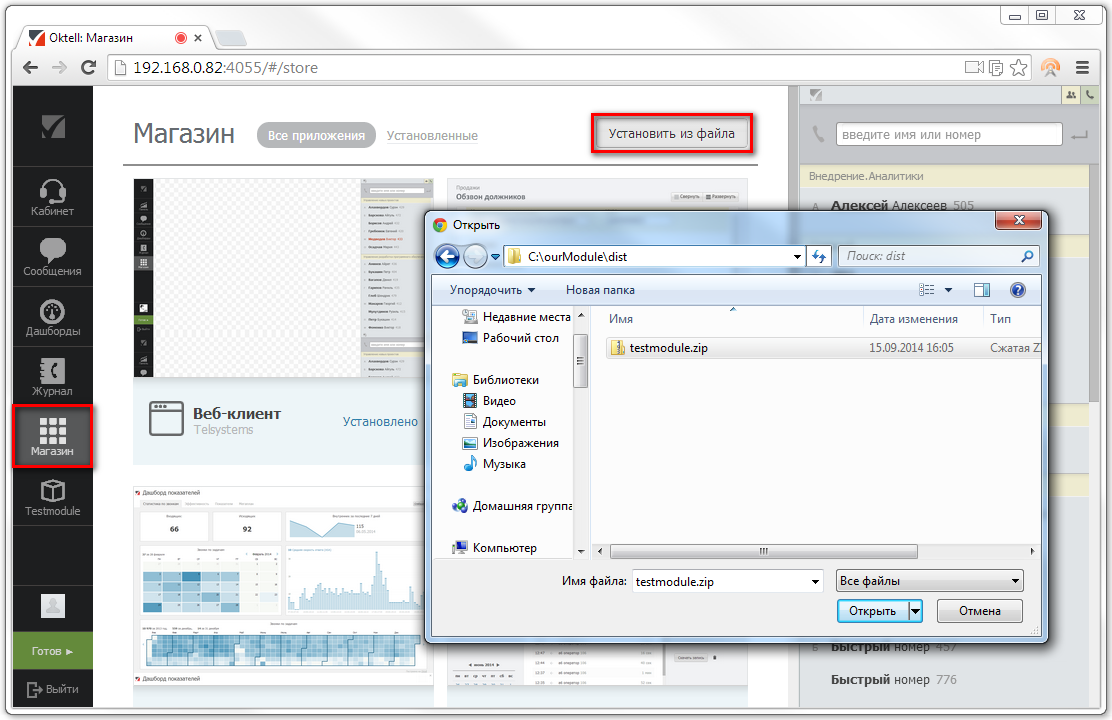The height and width of the screenshot is (720, 1112).
Task: Click the Установить из файла button
Action: (x=671, y=134)
